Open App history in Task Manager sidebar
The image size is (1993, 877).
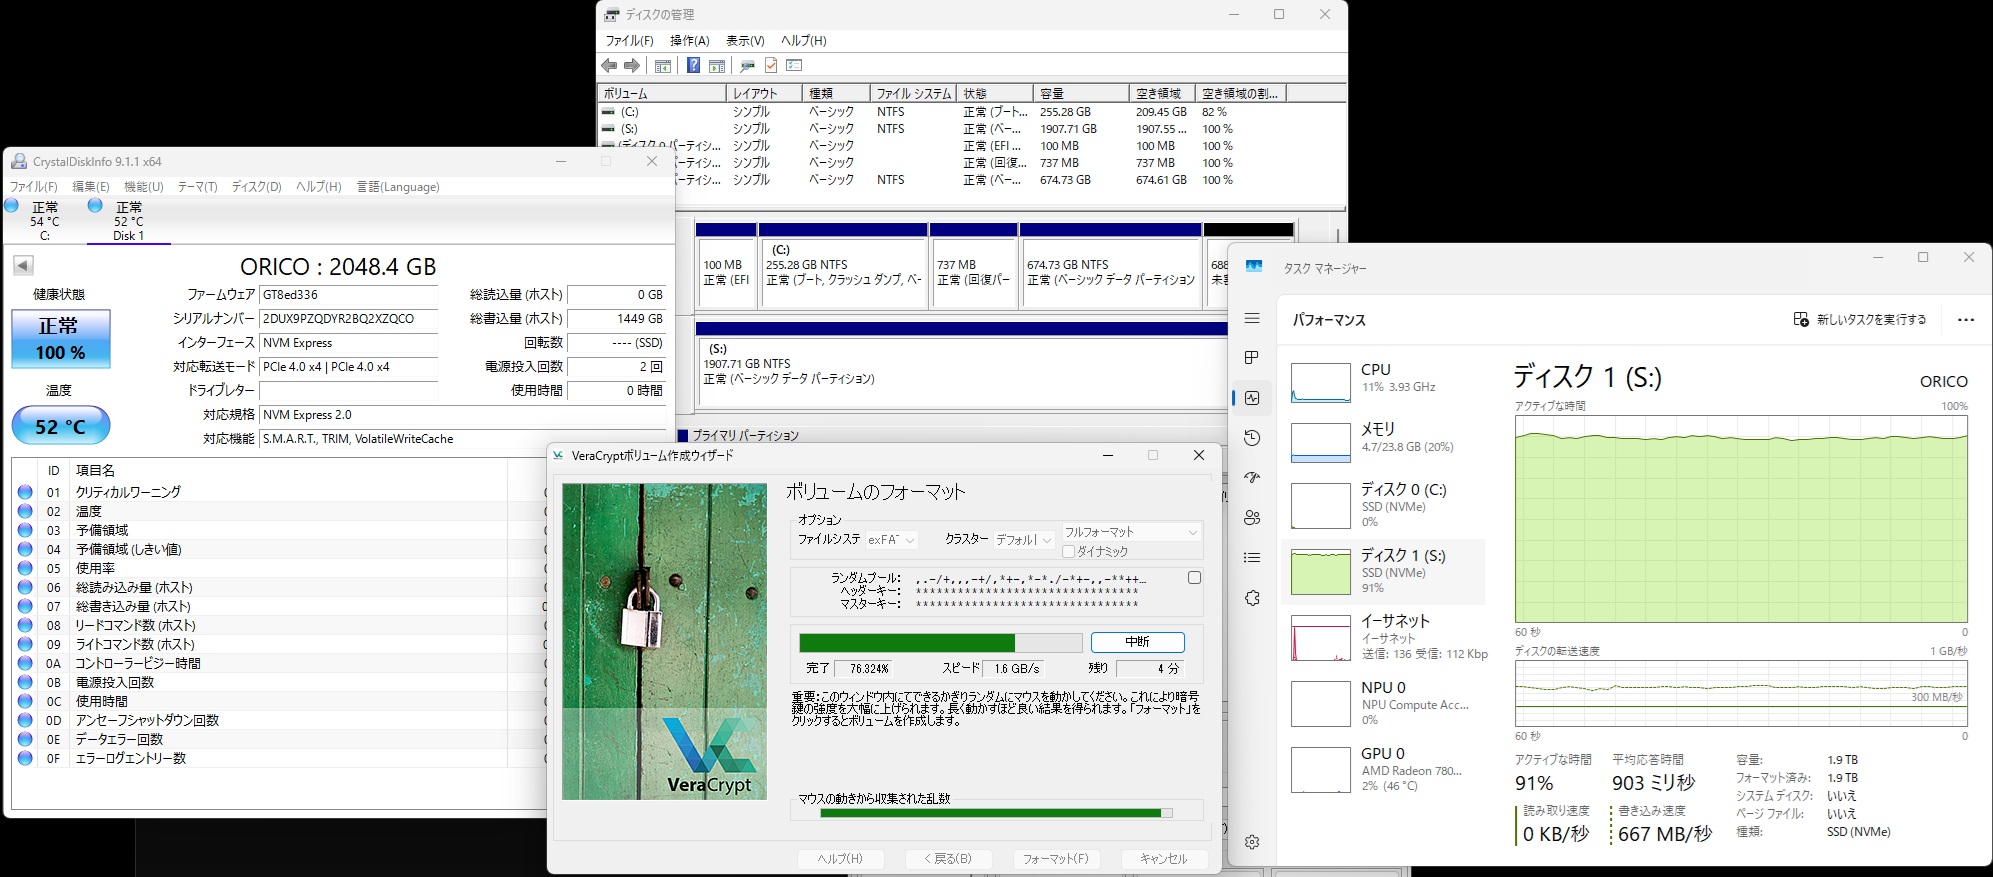pyautogui.click(x=1252, y=438)
